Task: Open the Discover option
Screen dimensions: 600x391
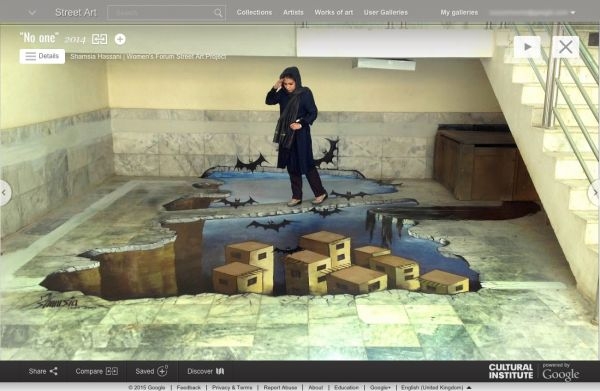Action: (205, 371)
